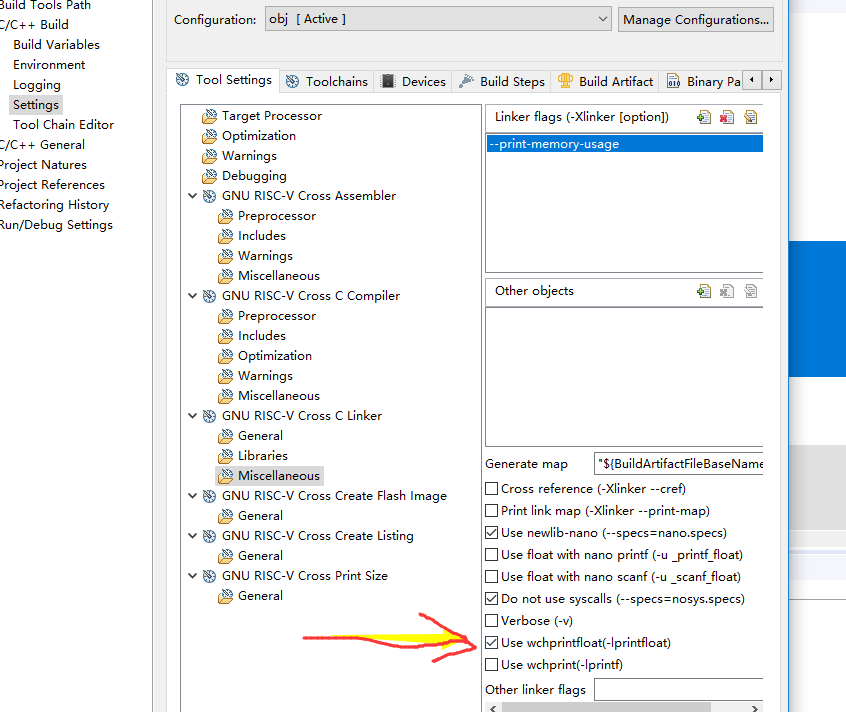This screenshot has height=712, width=846.
Task: Select Tool Chain Editor in left sidebar
Action: coord(63,125)
